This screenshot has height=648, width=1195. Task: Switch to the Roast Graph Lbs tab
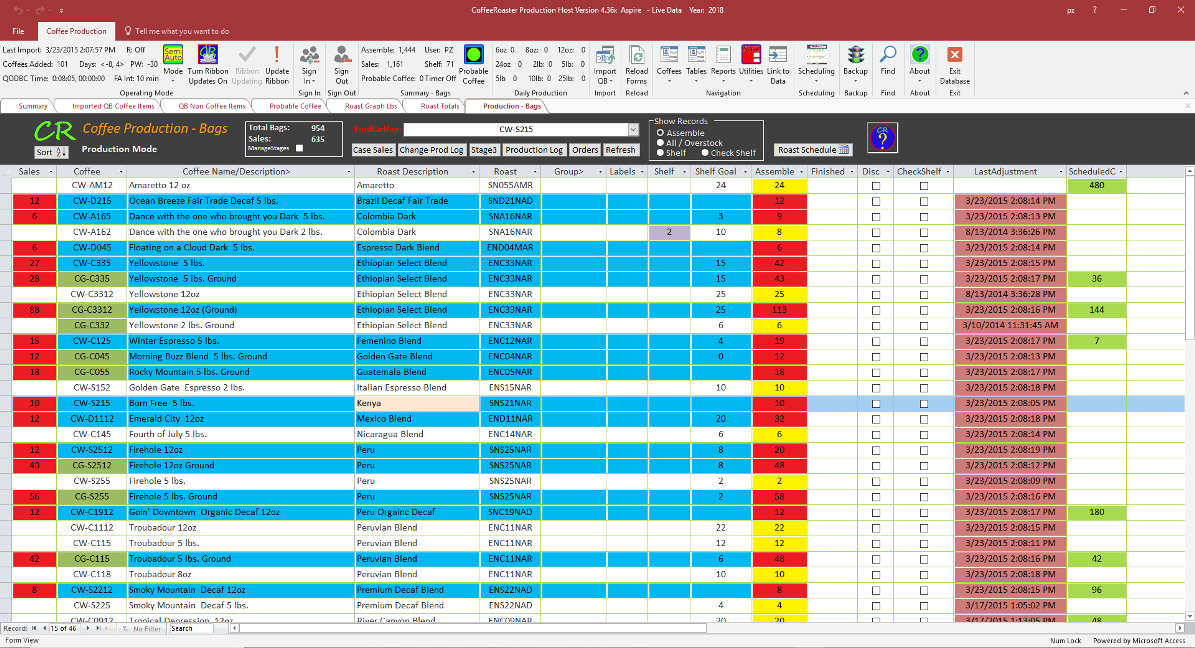[x=370, y=106]
